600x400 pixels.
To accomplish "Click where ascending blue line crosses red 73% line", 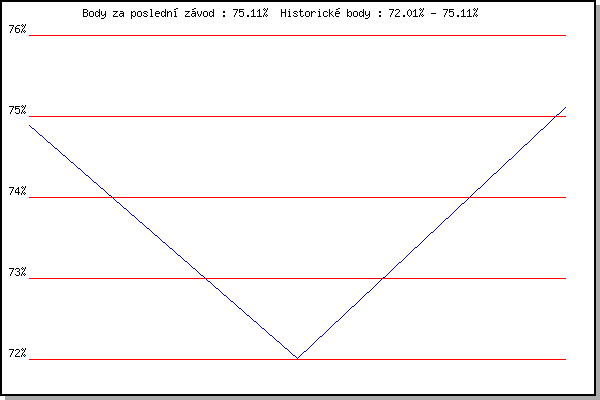I will (x=382, y=278).
